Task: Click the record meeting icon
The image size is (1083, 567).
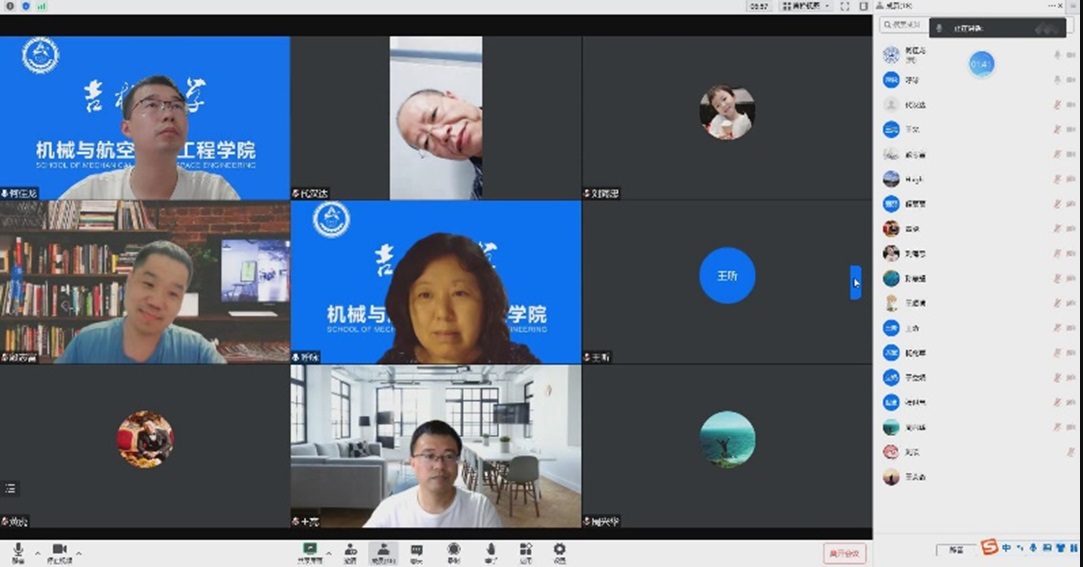Action: point(453,550)
